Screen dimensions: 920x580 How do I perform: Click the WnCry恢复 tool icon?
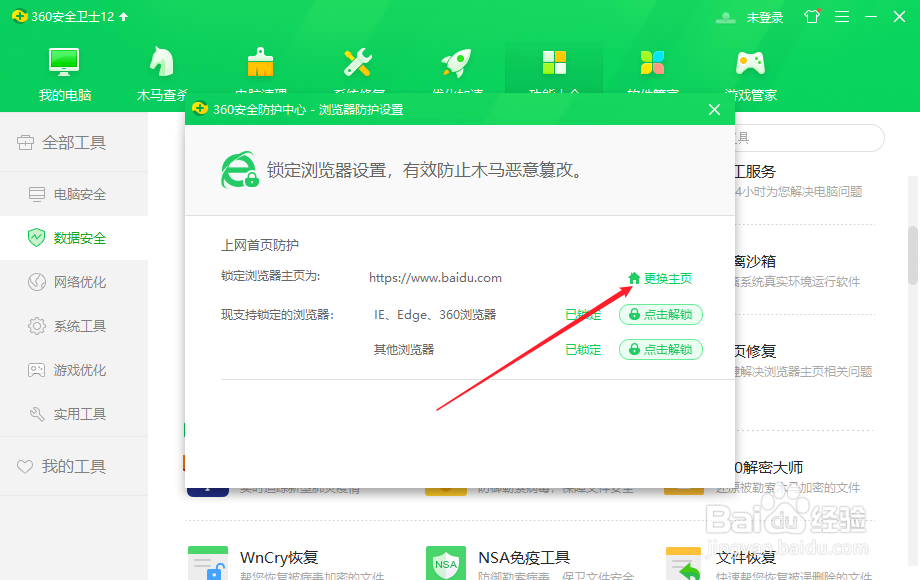click(208, 564)
